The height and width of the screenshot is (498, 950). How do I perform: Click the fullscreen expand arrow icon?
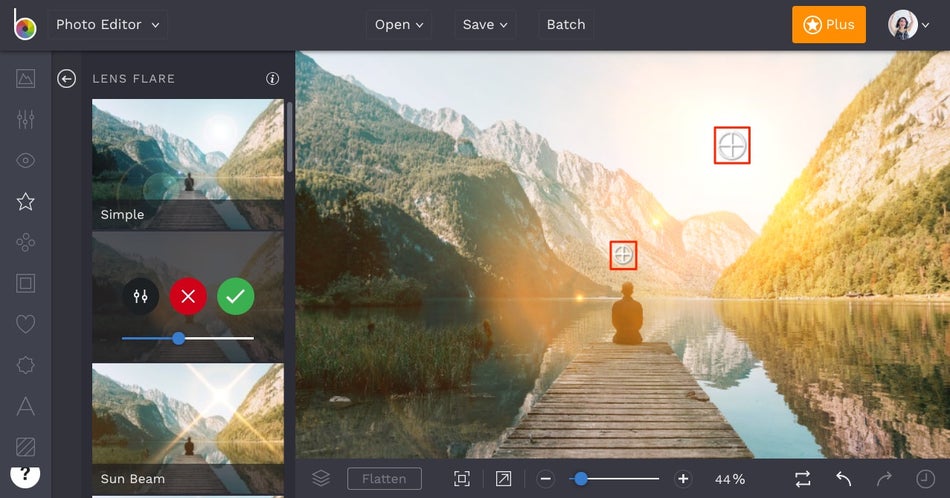(503, 479)
